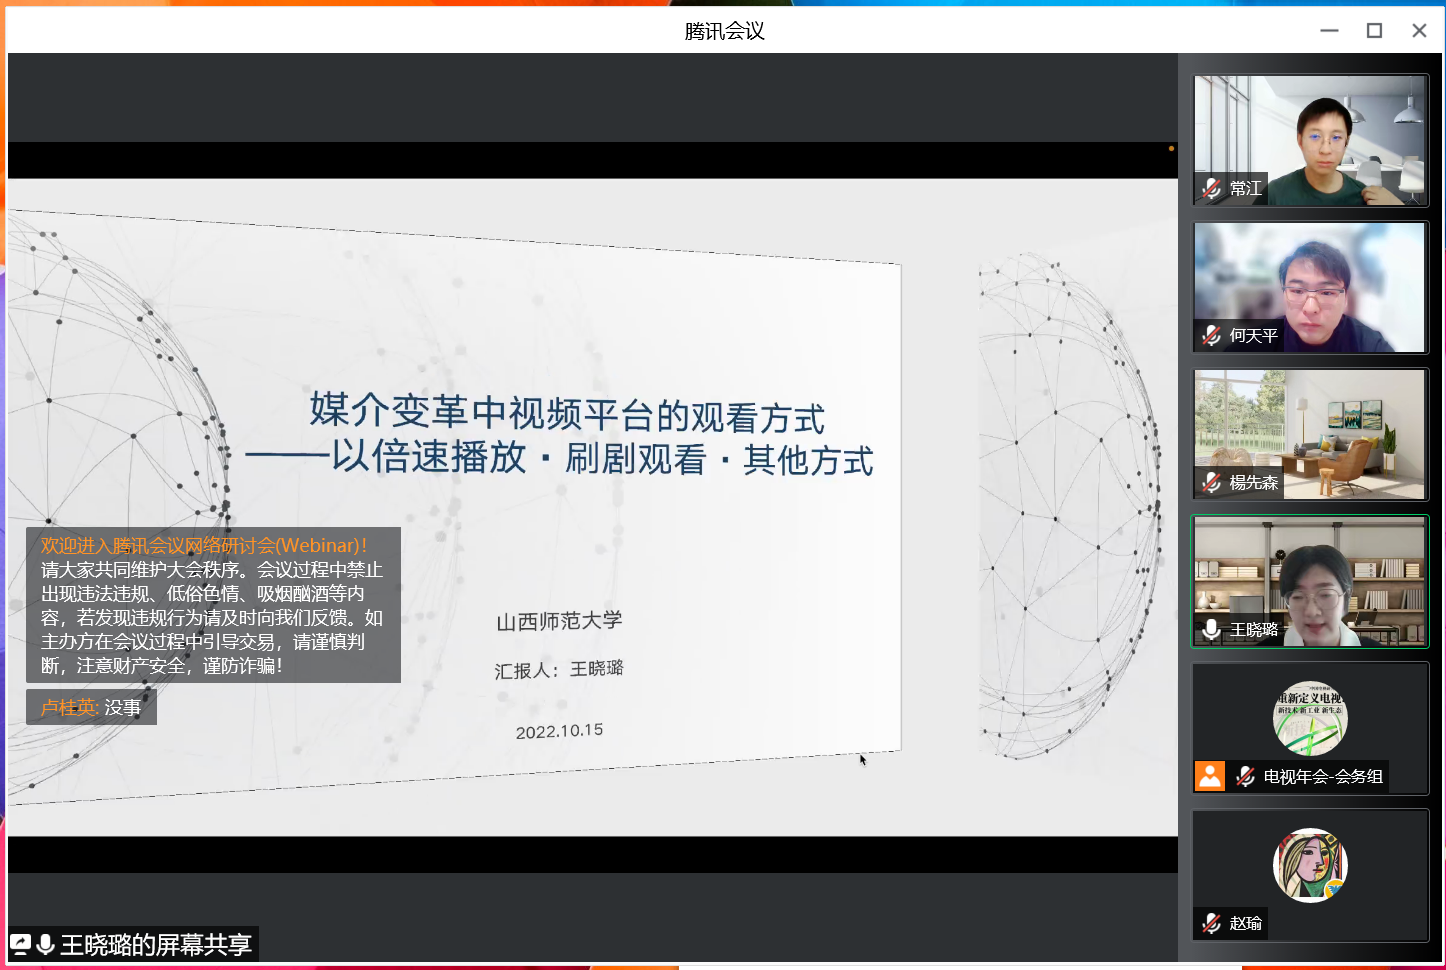Image resolution: width=1446 pixels, height=970 pixels.
Task: Click the muted mic icon next to 何天平
Action: (x=1212, y=335)
